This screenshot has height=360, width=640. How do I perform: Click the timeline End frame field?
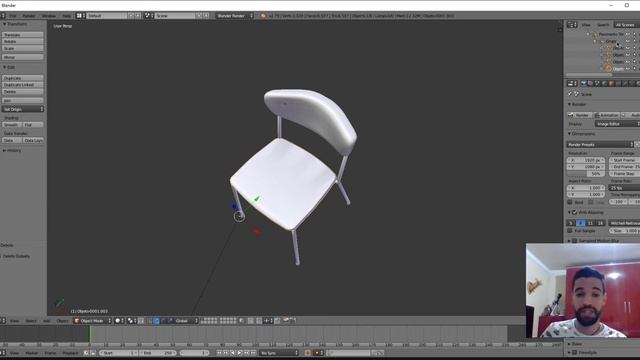click(158, 353)
